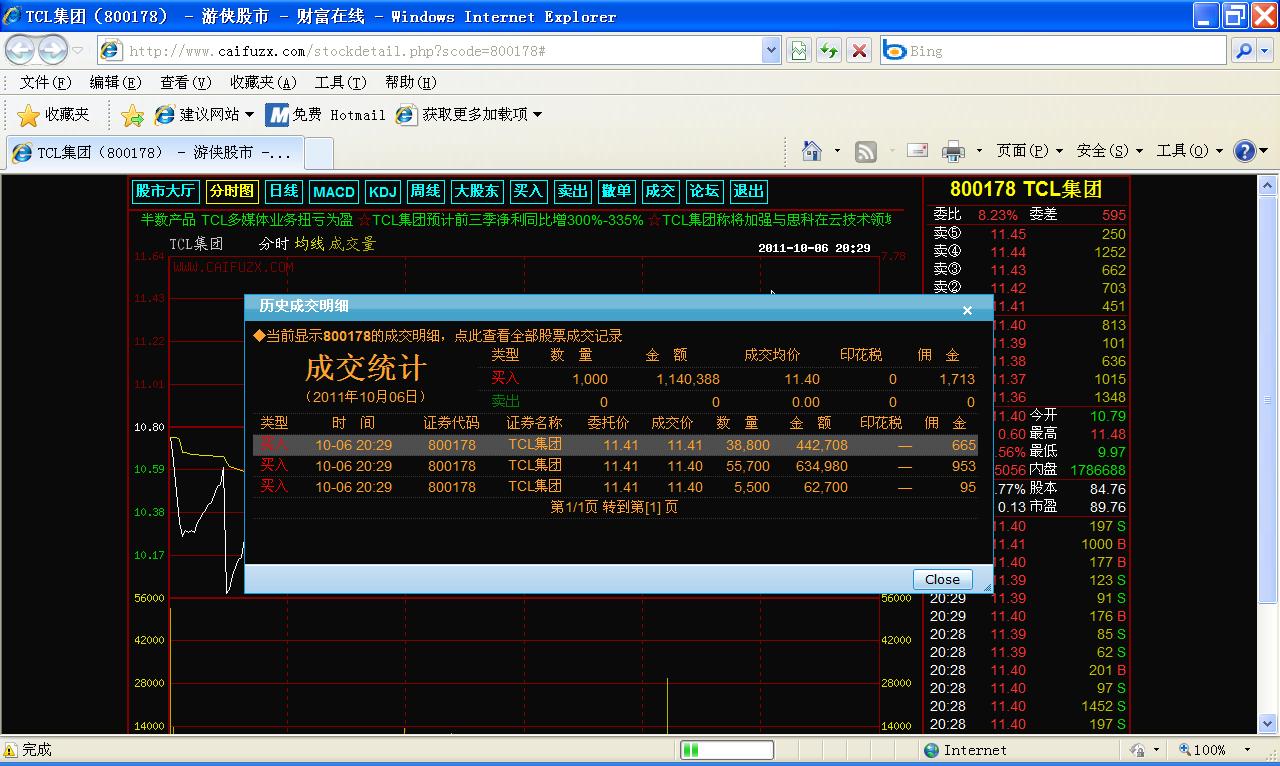1280x766 pixels.
Task: Refresh the page with the green arrows icon
Action: [x=828, y=51]
